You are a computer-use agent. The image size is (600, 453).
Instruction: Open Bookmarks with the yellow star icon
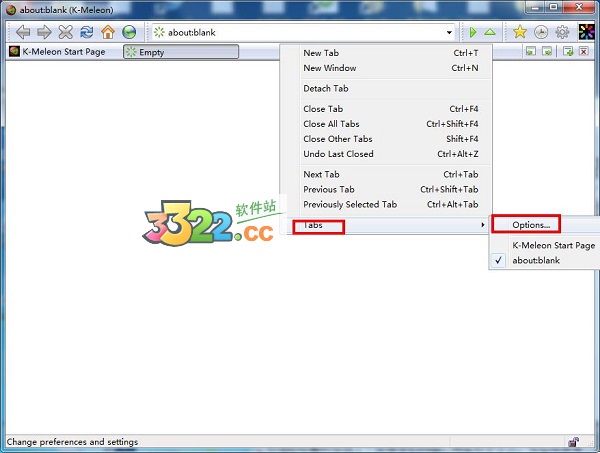point(520,32)
